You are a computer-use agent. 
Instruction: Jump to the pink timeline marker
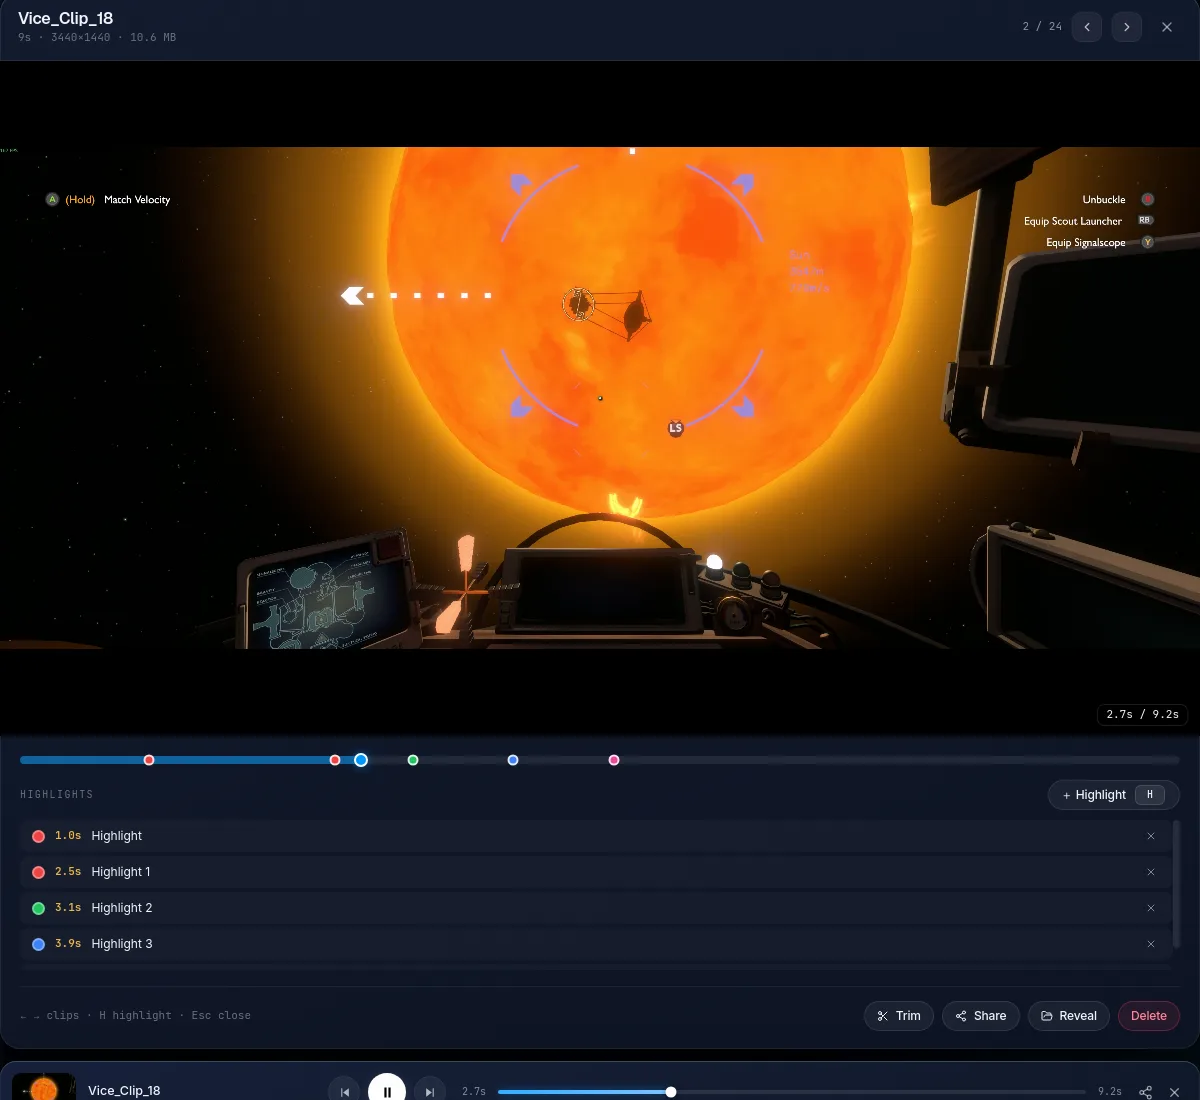point(614,760)
